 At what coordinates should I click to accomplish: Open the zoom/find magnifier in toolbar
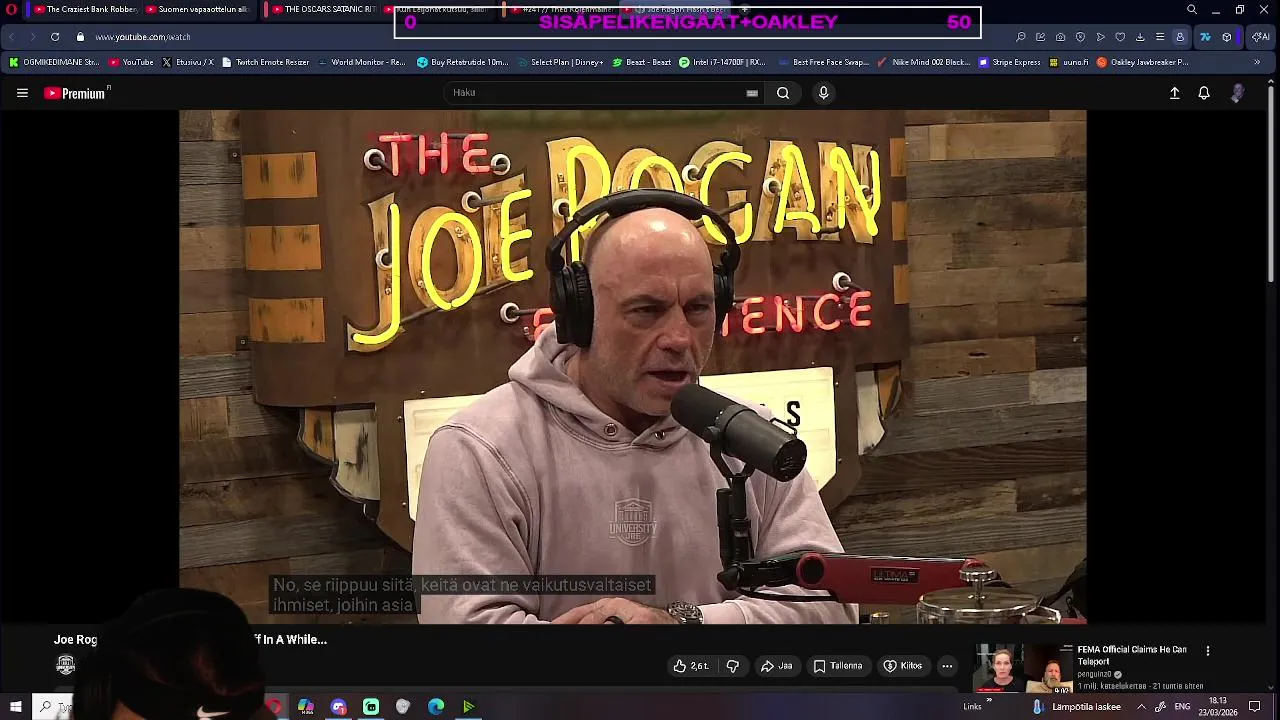tap(1020, 37)
